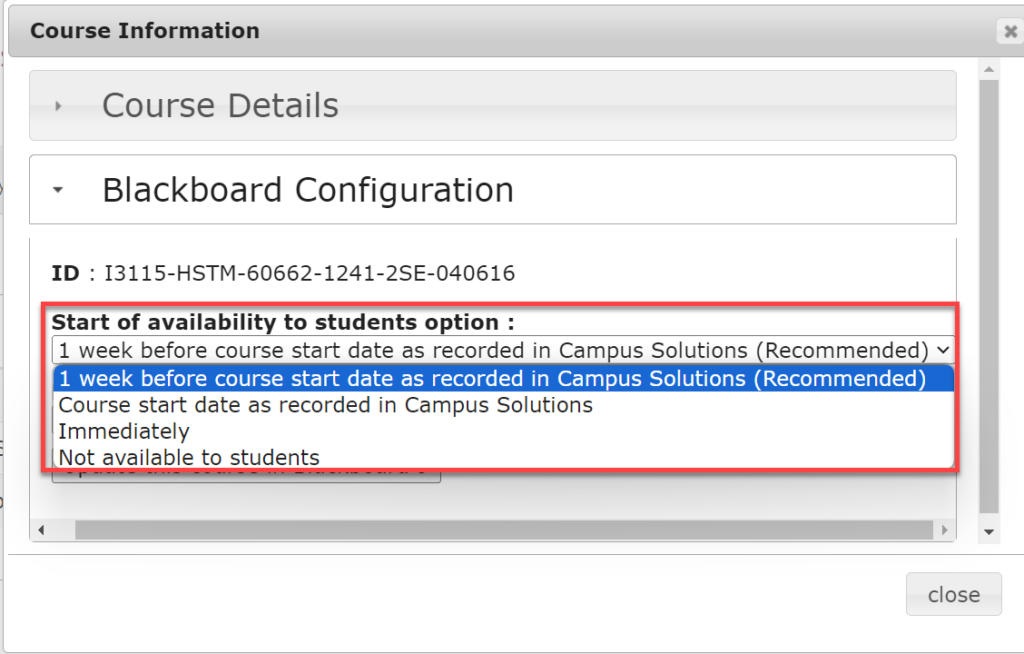Click the Course Details disclosure triangle
Viewport: 1024px width, 654px height.
click(x=58, y=104)
